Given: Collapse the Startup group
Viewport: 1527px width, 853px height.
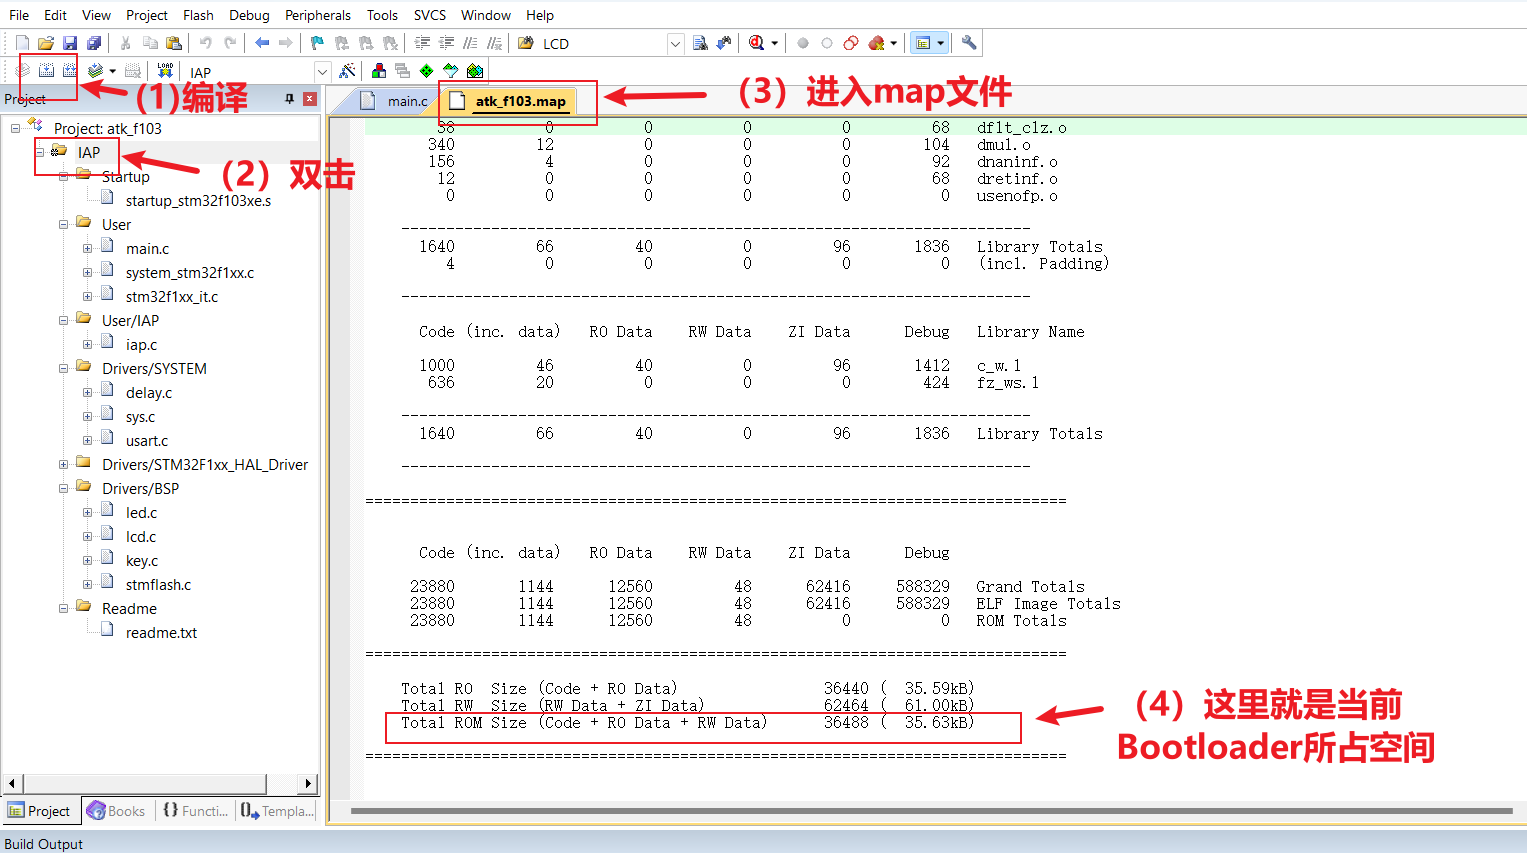Looking at the screenshot, I should coord(63,177).
